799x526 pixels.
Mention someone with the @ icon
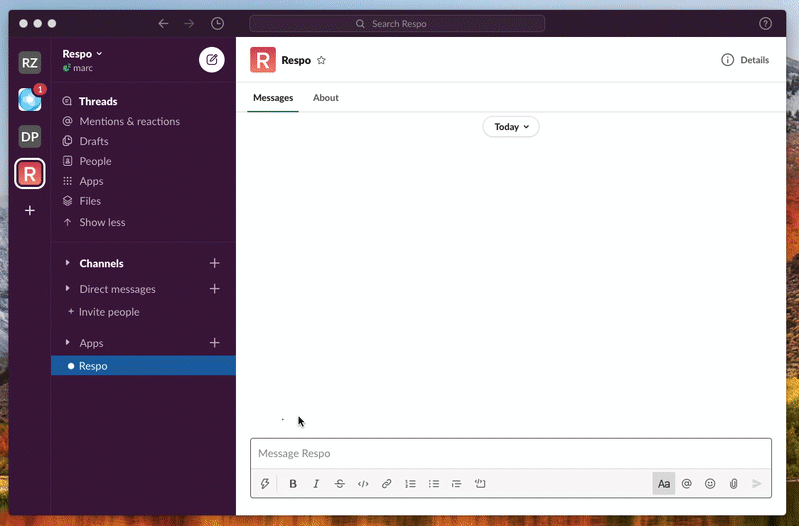click(x=686, y=484)
